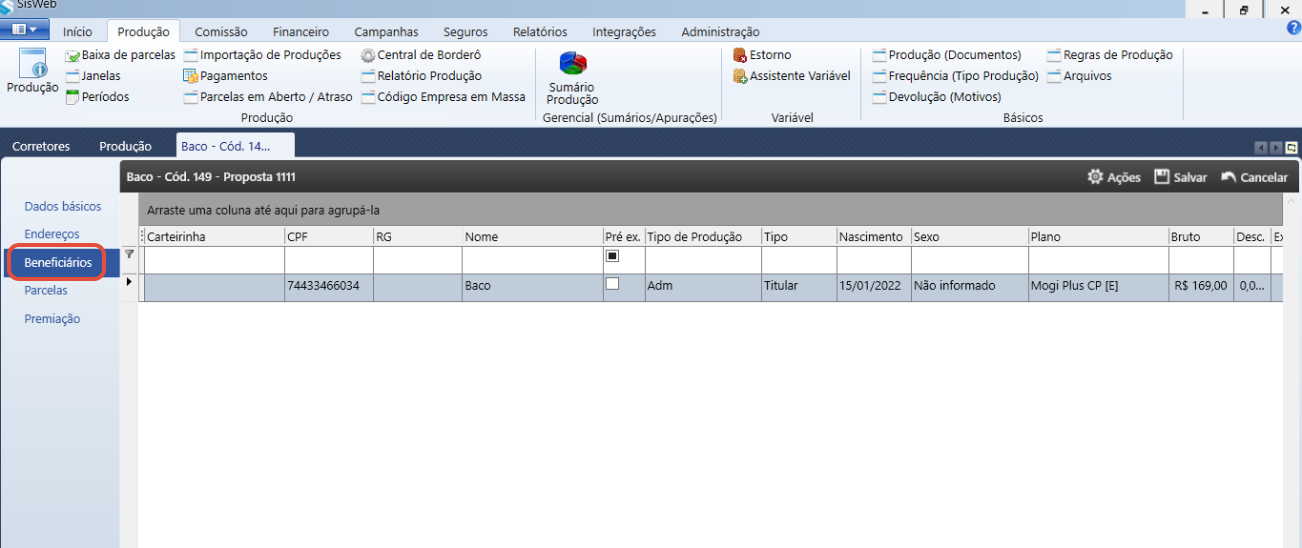Open the blue help question mark
1302x548 pixels.
tap(1293, 28)
